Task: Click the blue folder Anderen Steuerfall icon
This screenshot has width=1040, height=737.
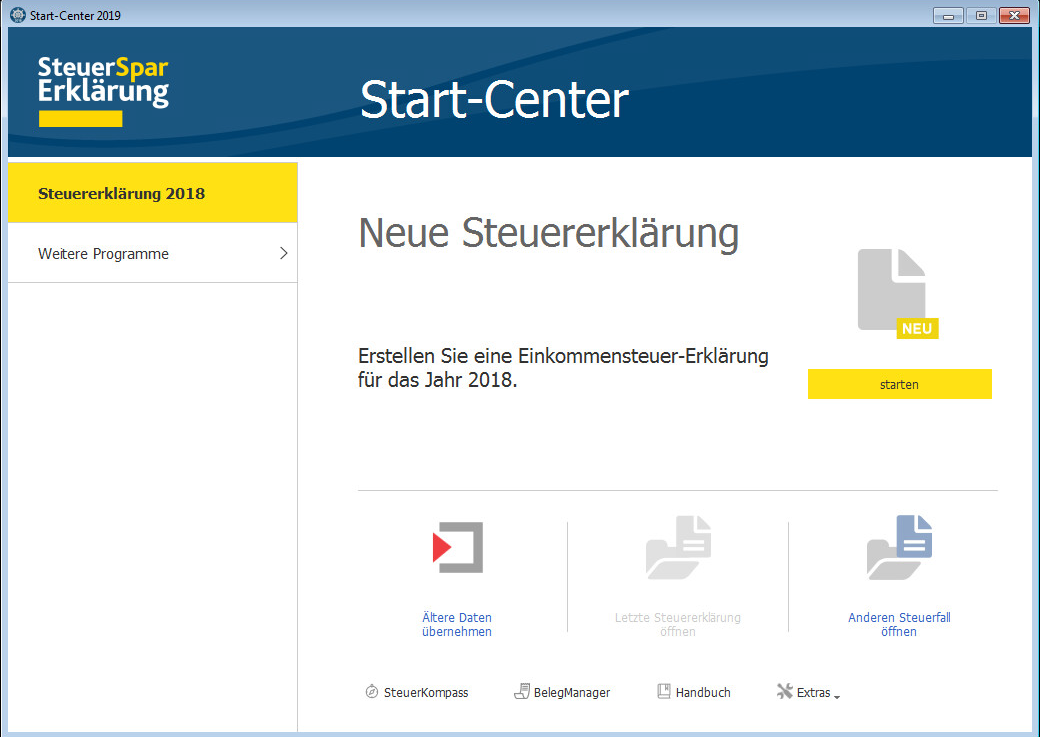Action: [x=899, y=547]
